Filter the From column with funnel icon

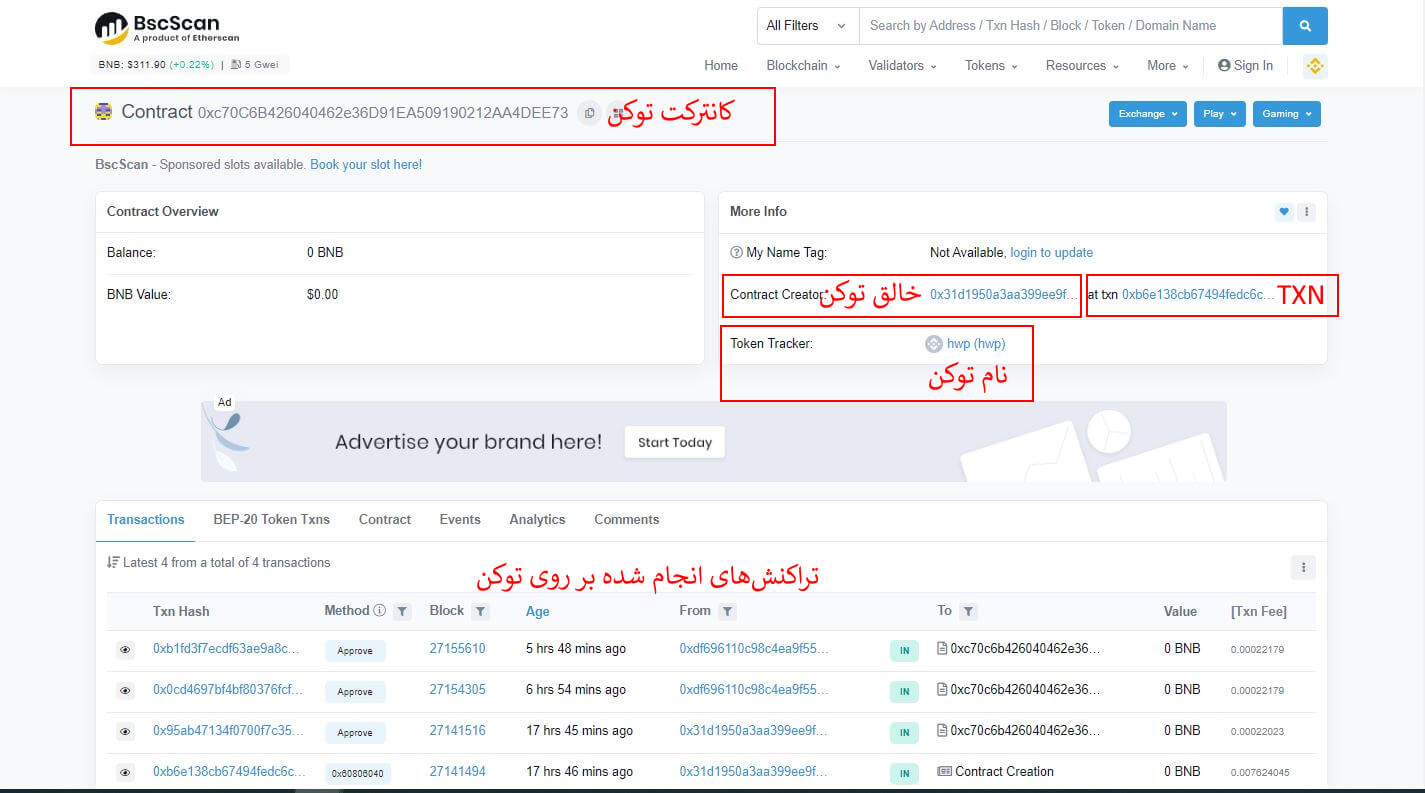728,611
